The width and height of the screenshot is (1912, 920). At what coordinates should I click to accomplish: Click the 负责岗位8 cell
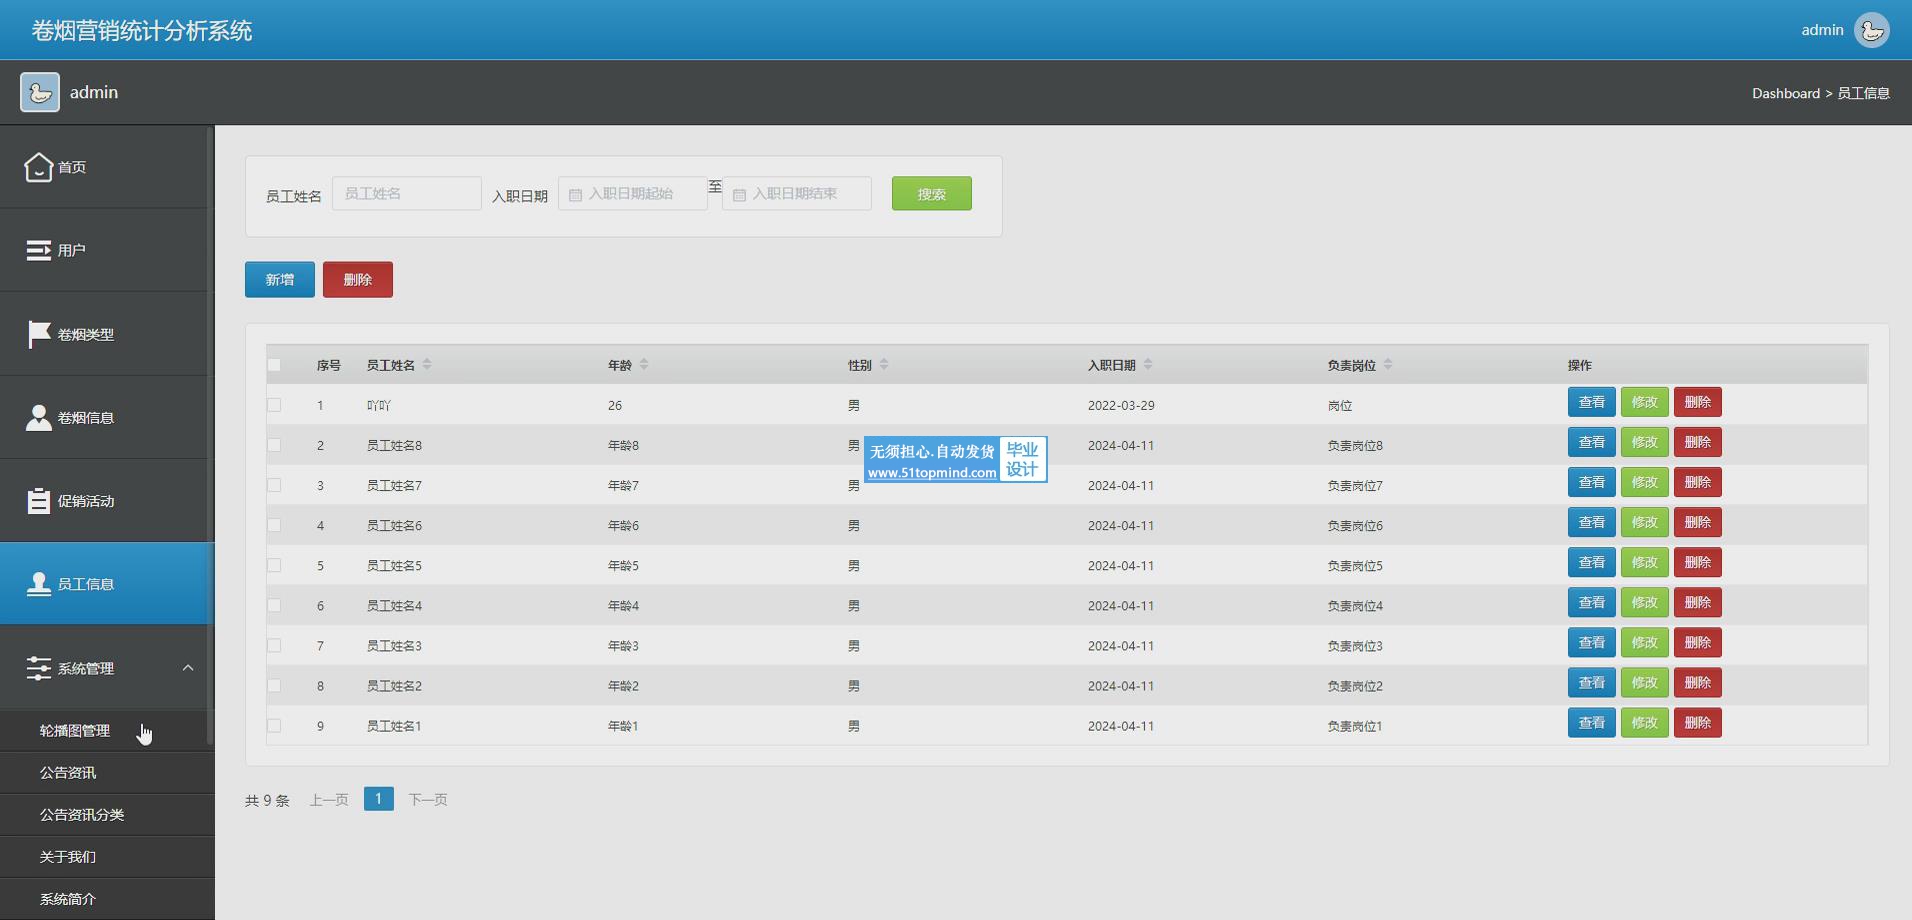click(x=1355, y=445)
